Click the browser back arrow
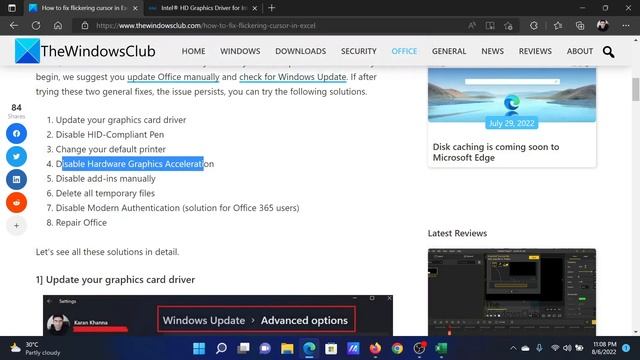Viewport: 640px width, 360px height. [x=14, y=26]
